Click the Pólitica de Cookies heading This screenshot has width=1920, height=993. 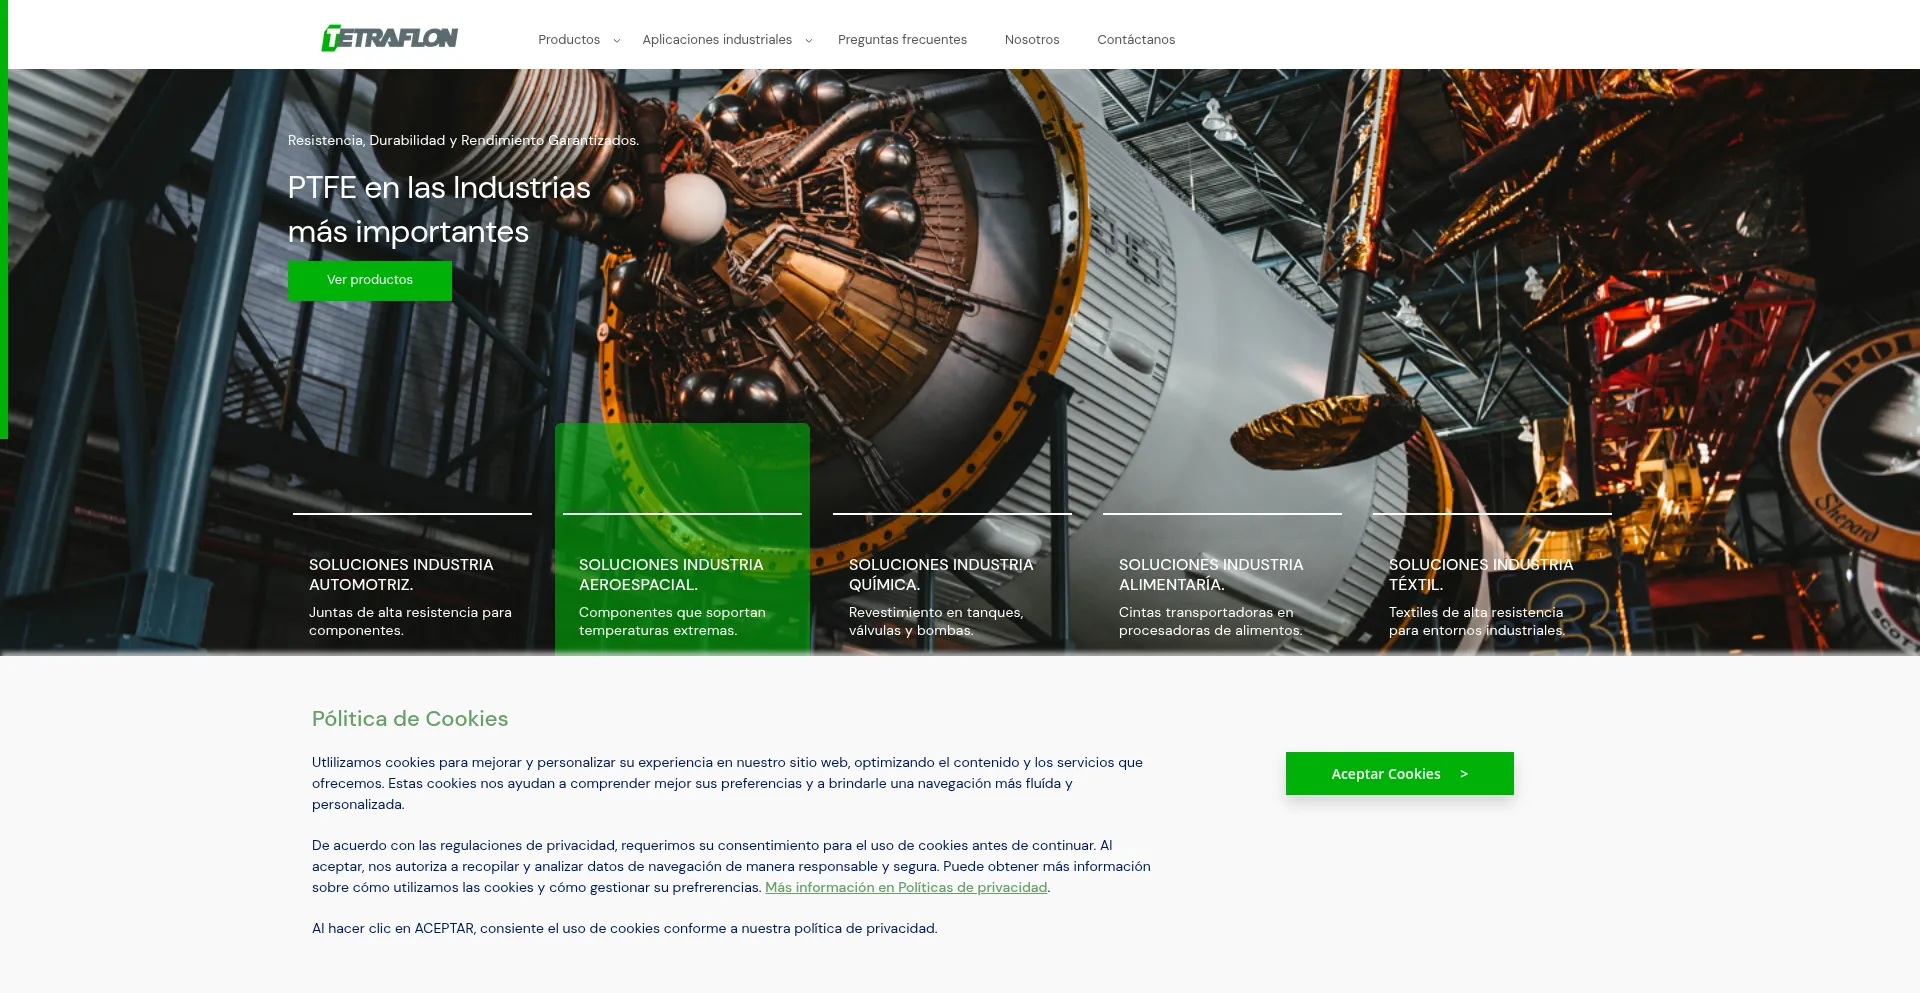[x=410, y=718]
